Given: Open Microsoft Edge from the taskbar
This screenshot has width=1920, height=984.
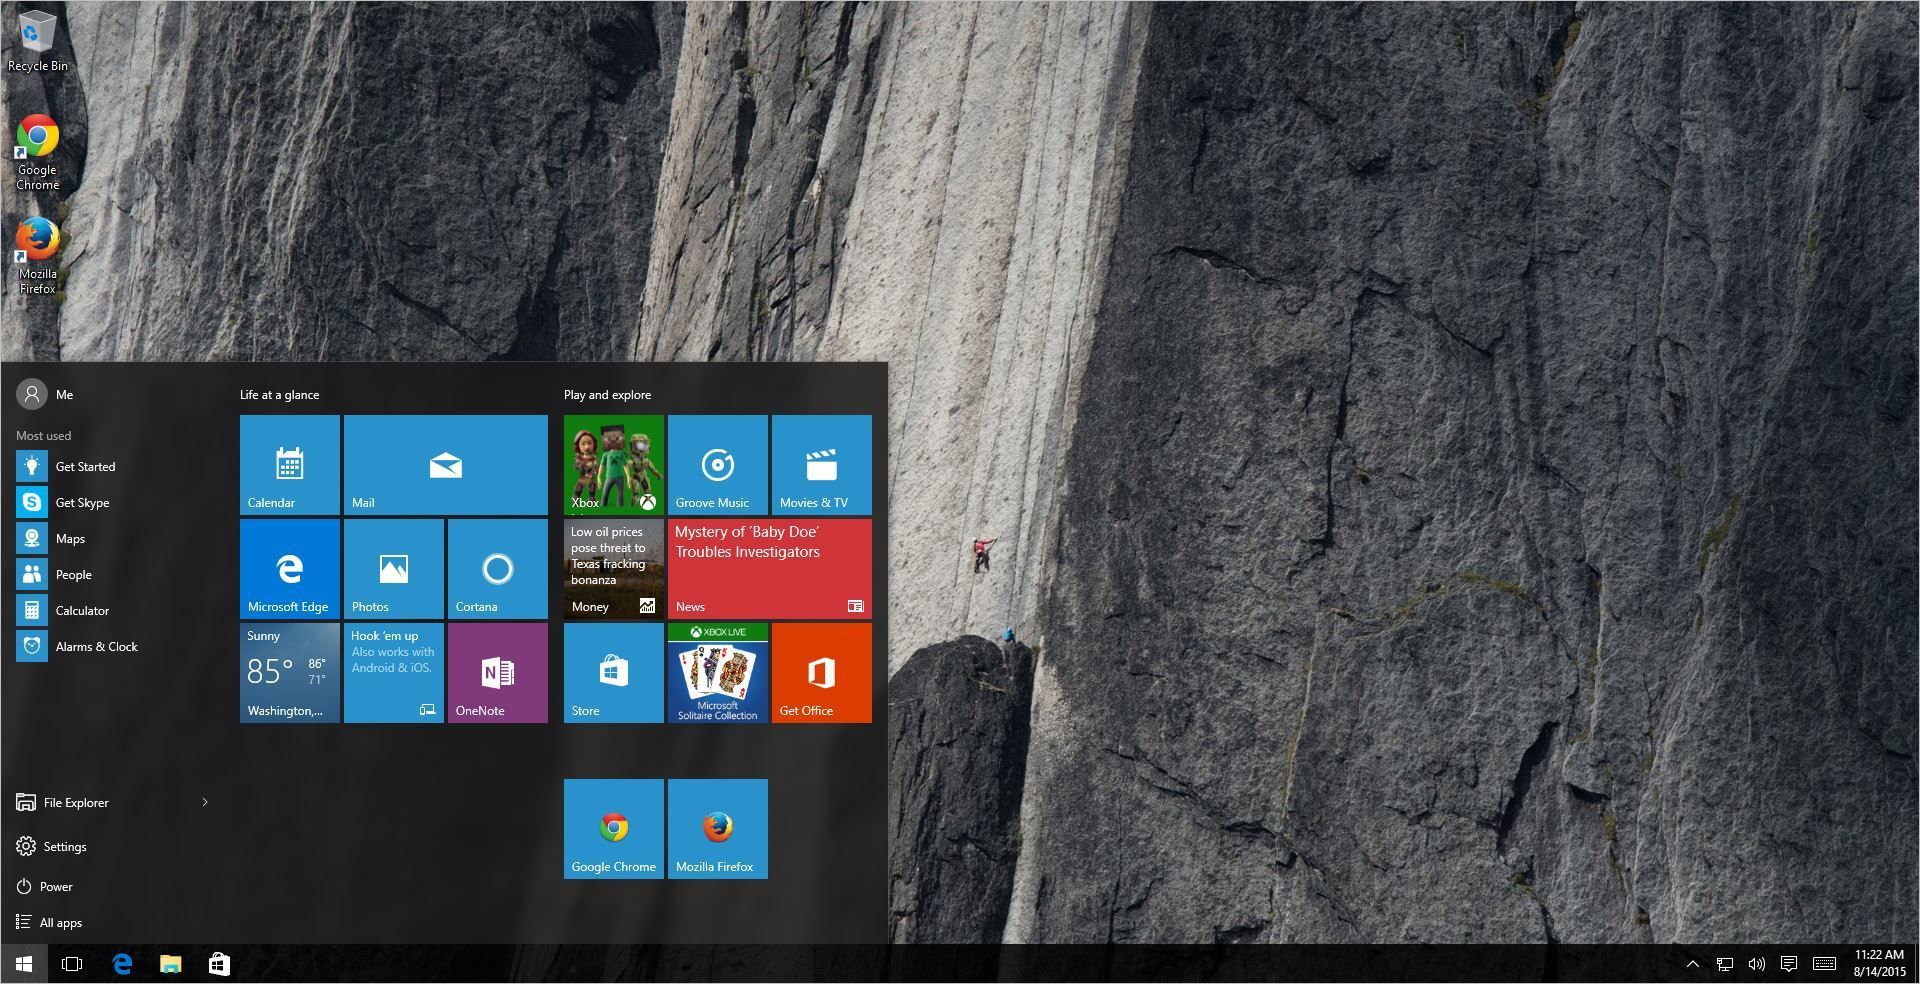Looking at the screenshot, I should (x=122, y=963).
